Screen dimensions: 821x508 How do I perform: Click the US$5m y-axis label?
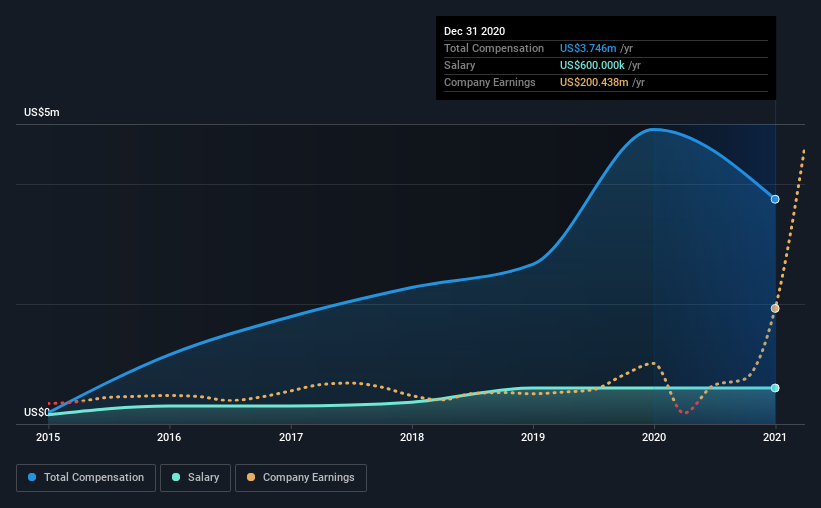[42, 113]
